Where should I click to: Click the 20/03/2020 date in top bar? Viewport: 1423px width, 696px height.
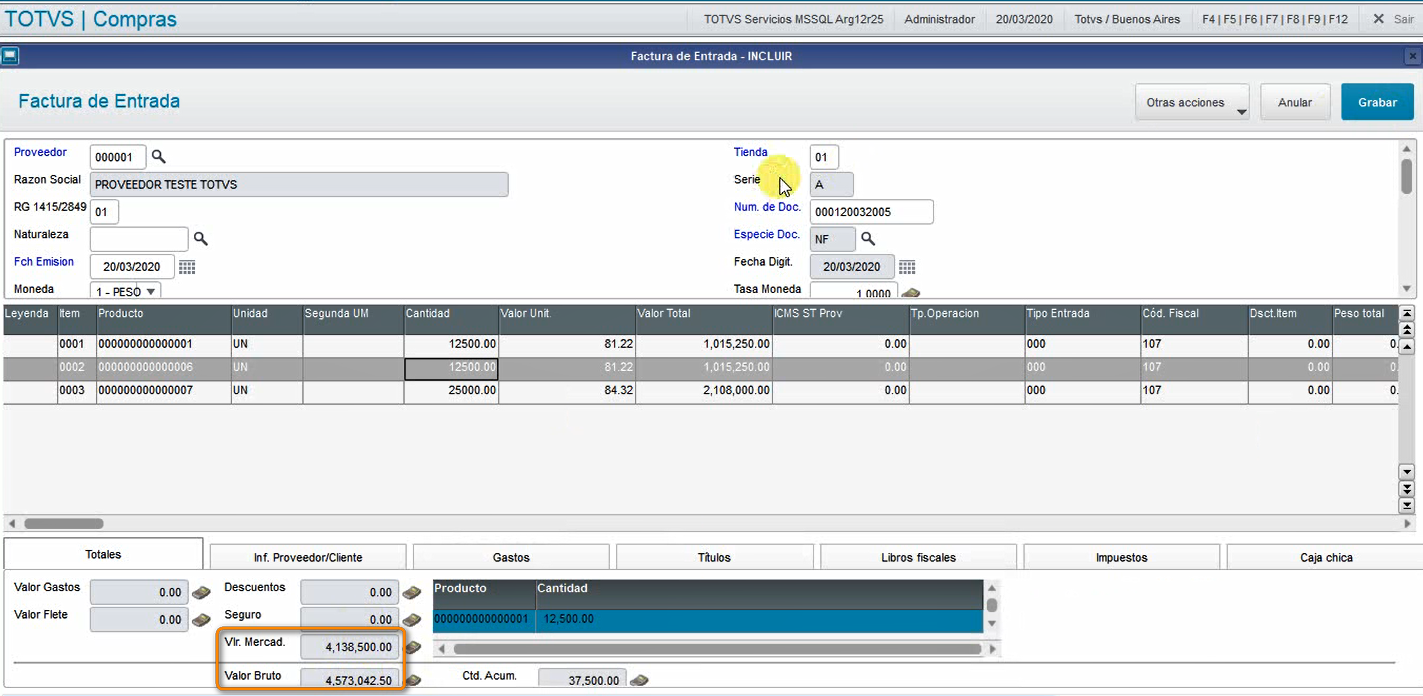pos(1025,19)
